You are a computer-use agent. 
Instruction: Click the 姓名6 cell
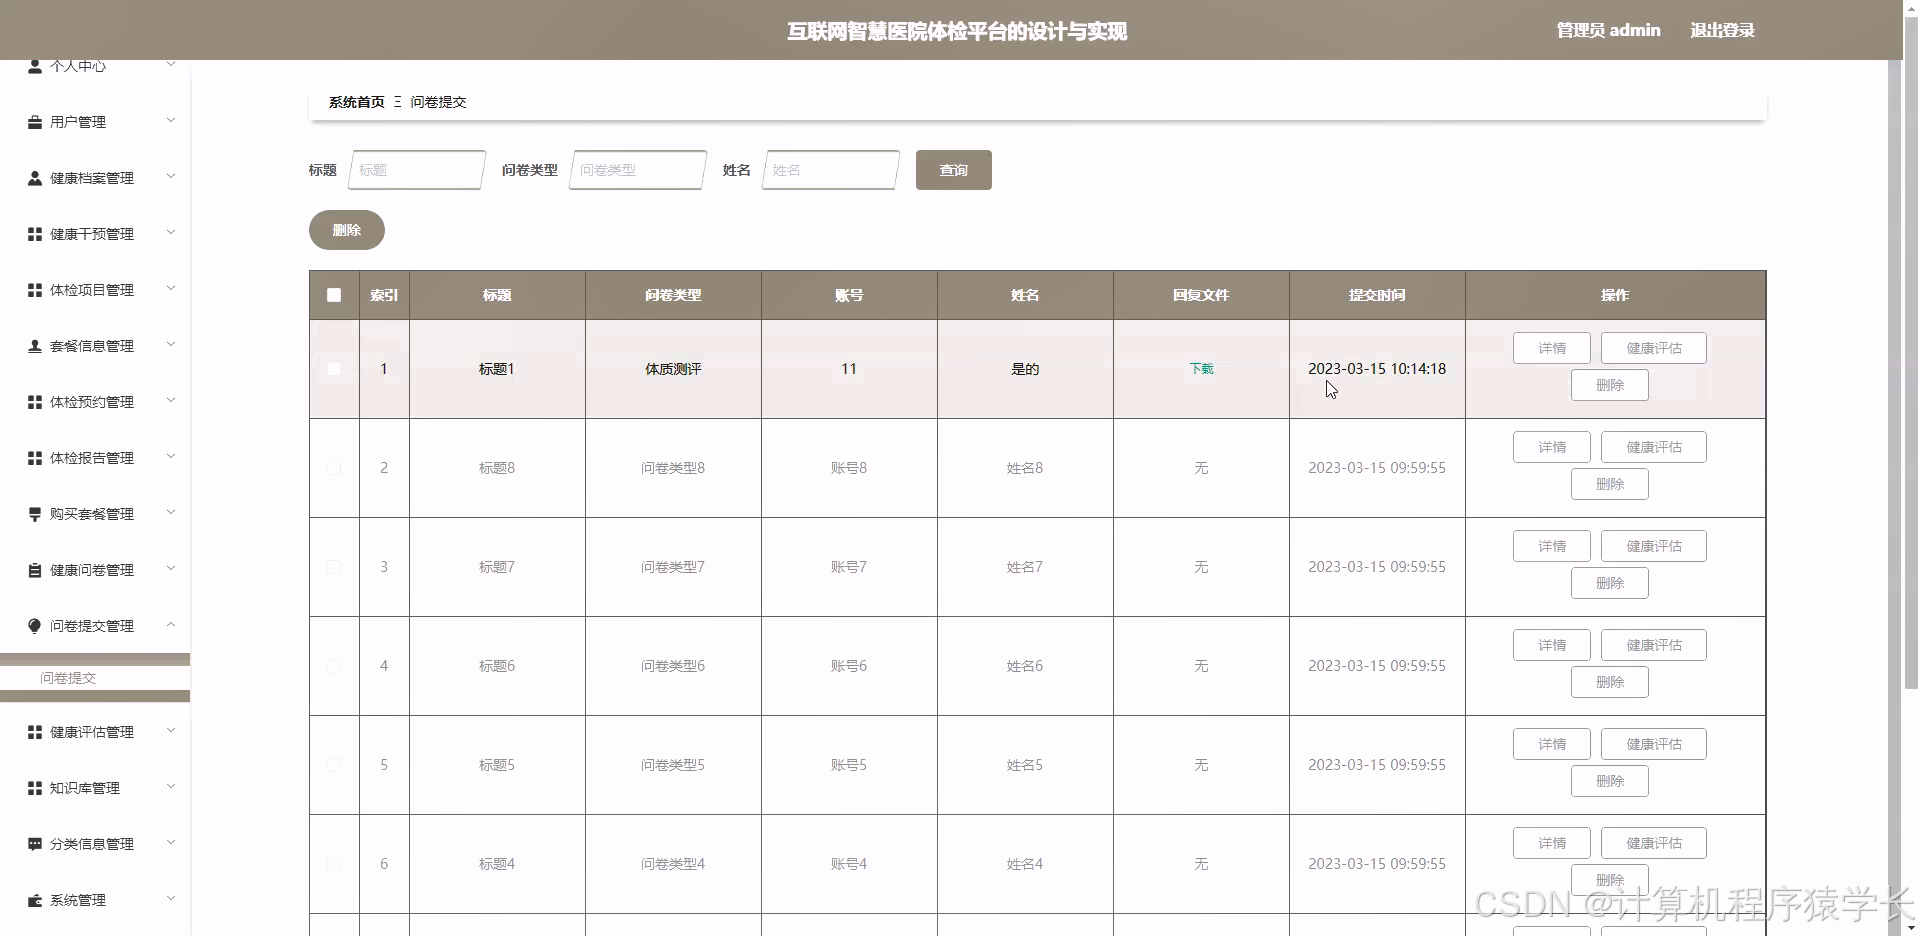click(1025, 666)
